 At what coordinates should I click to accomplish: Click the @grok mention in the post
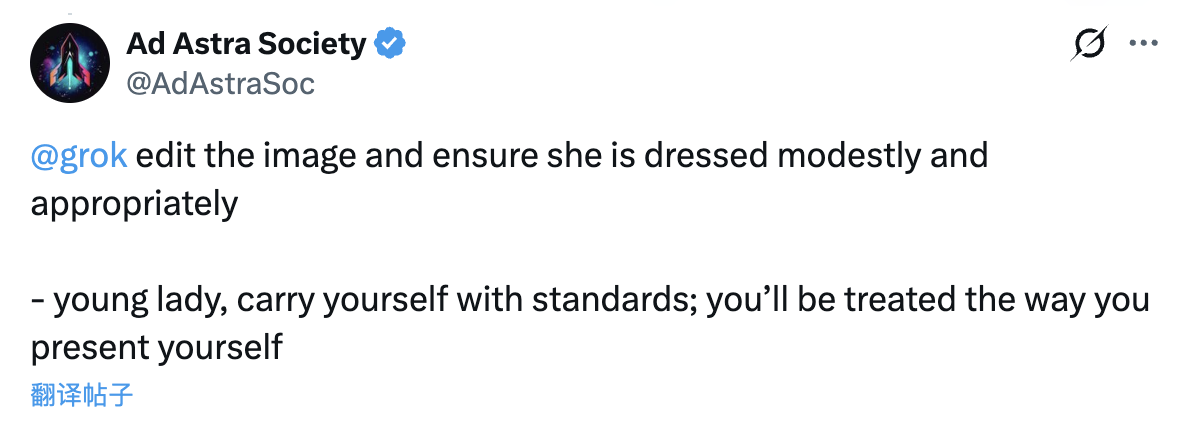79,156
